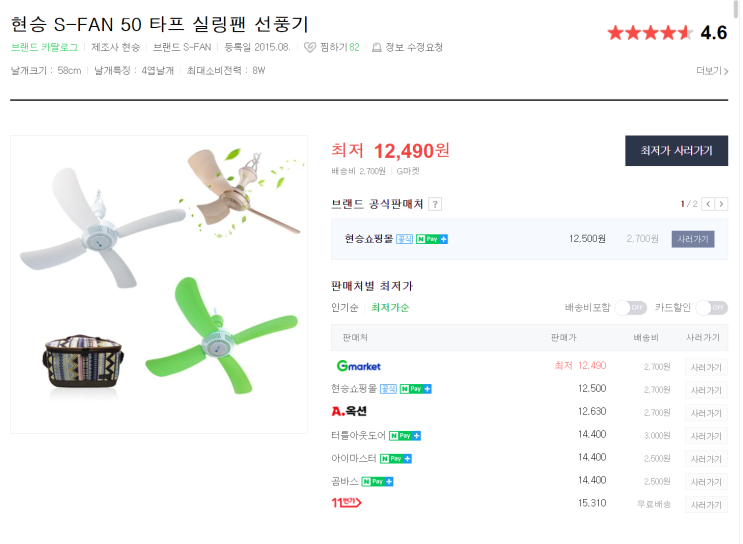Toggle the 카드할인 switch

(x=711, y=307)
